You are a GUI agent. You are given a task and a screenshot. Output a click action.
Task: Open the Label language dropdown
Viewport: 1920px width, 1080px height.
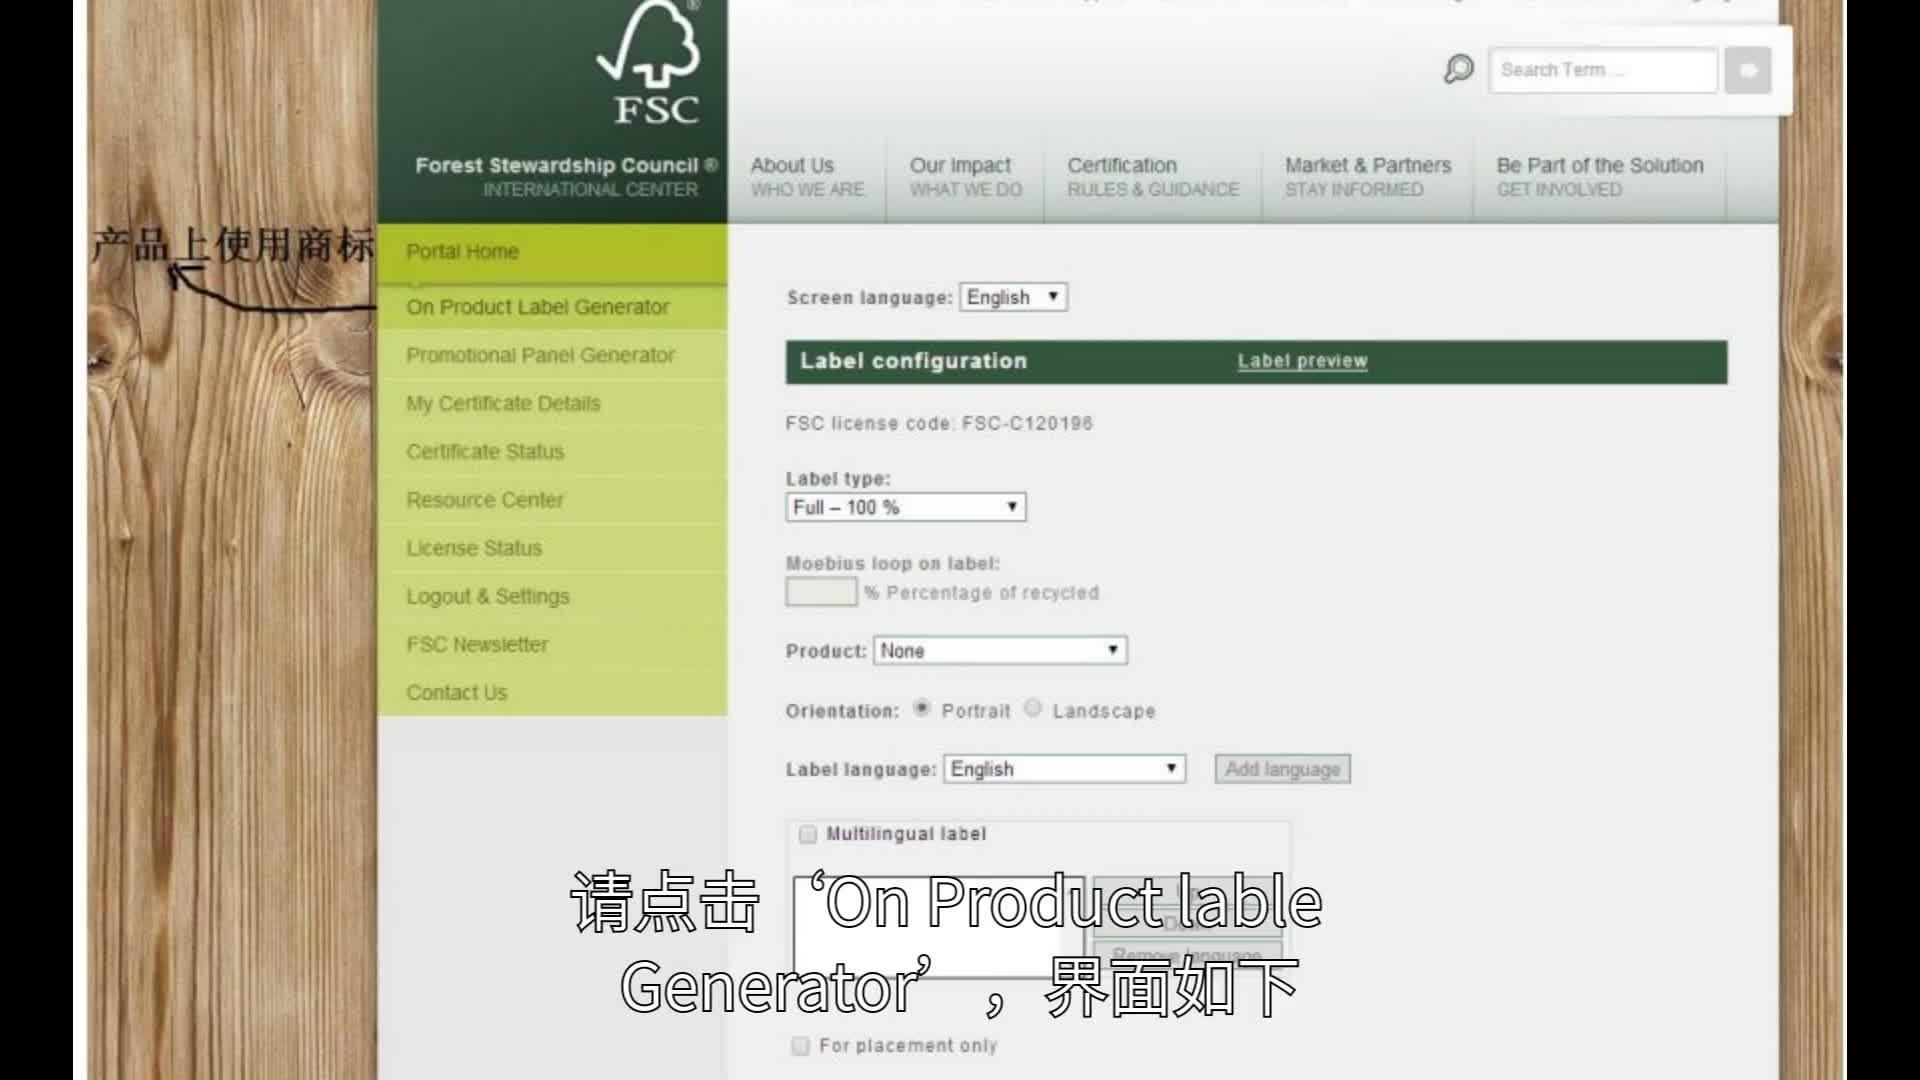1063,768
